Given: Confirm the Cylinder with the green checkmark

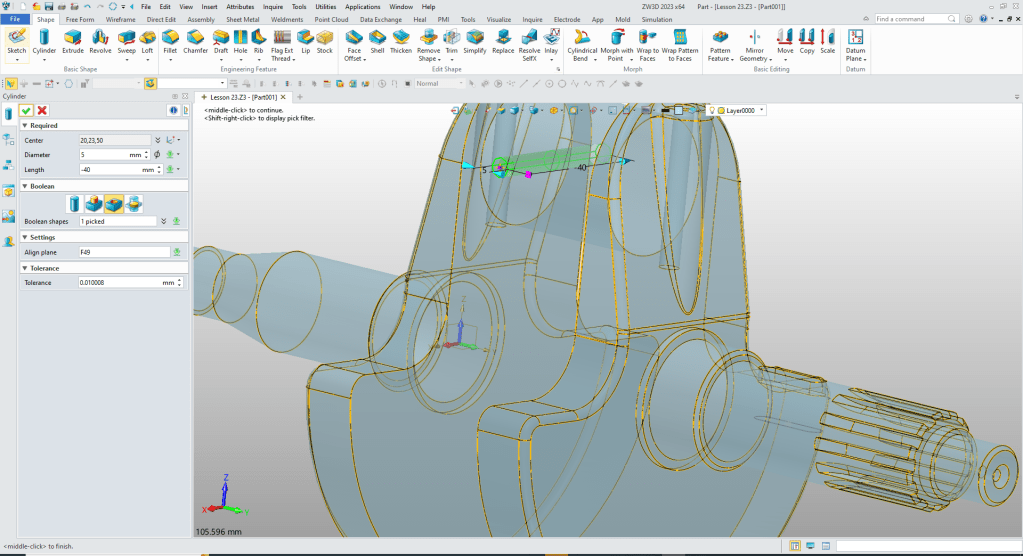Looking at the screenshot, I should click(26, 110).
